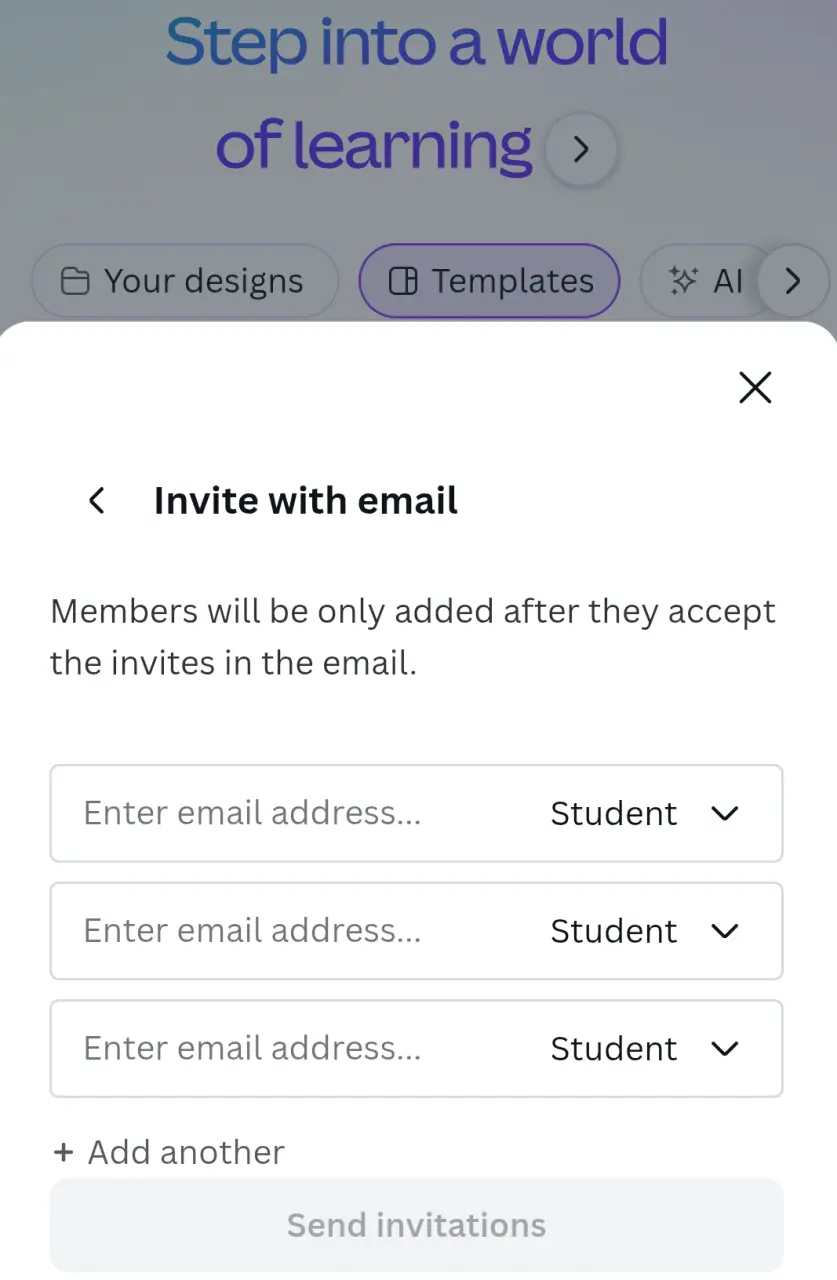
Task: Open the second Student role dropdown
Action: pos(644,931)
